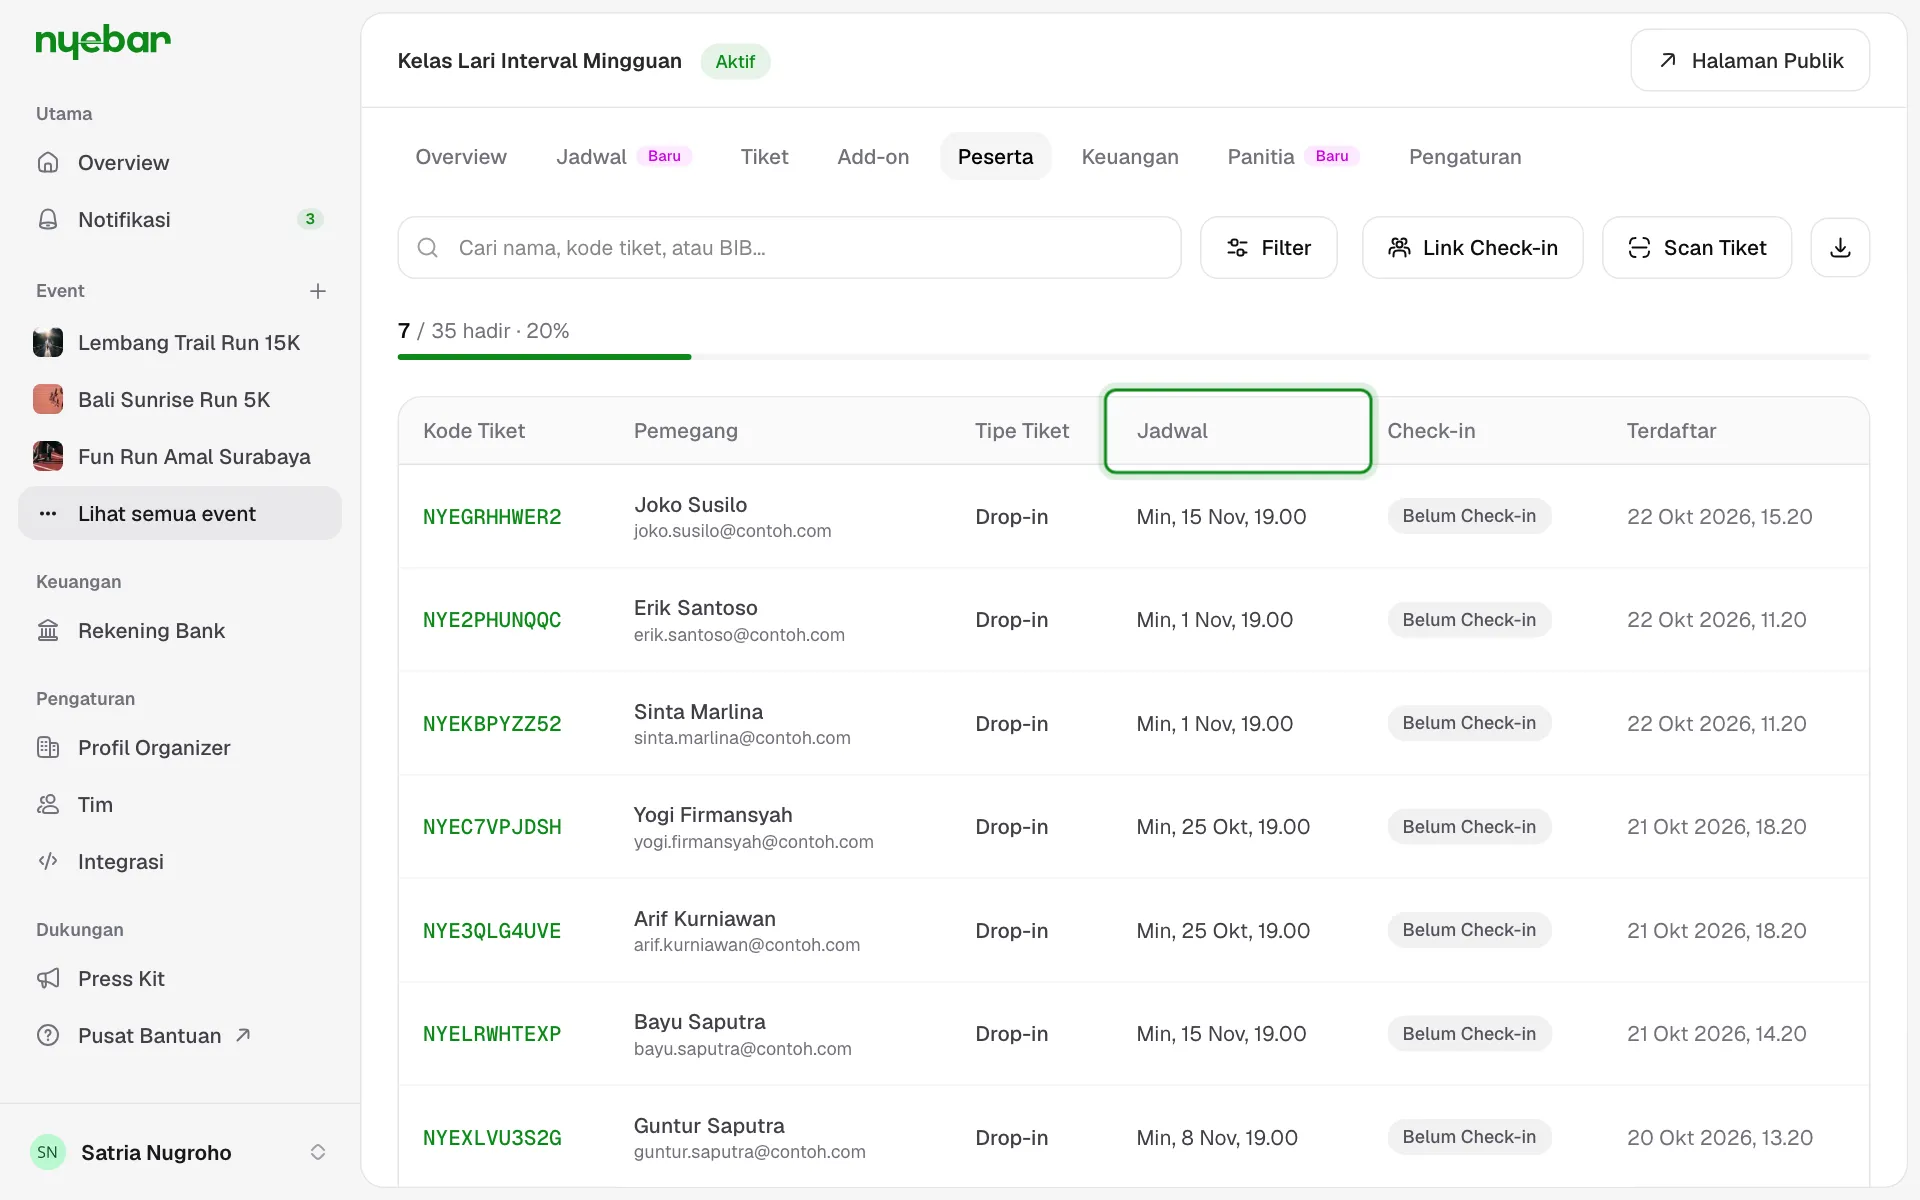1920x1200 pixels.
Task: Click Aktif status badge
Action: coord(735,61)
